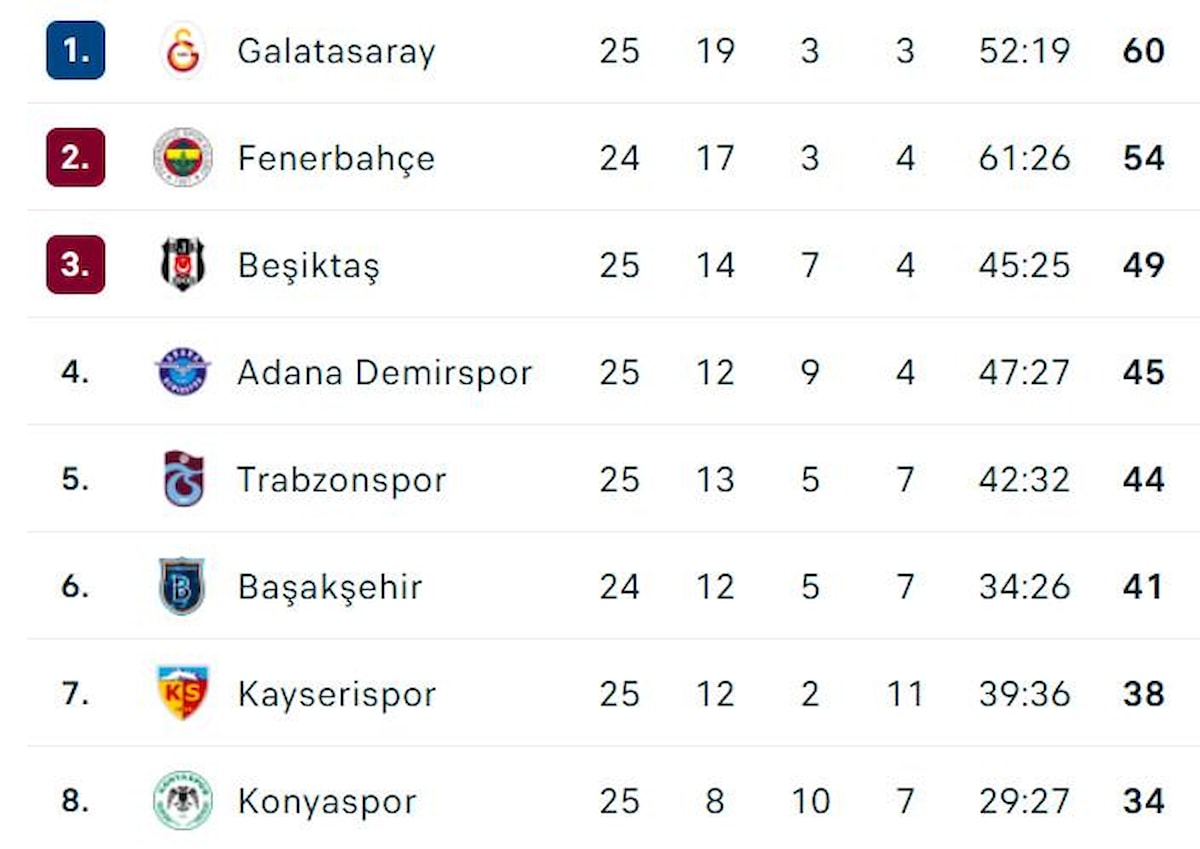Click the blue position 1 badge
The width and height of the screenshot is (1200, 849).
pos(75,51)
